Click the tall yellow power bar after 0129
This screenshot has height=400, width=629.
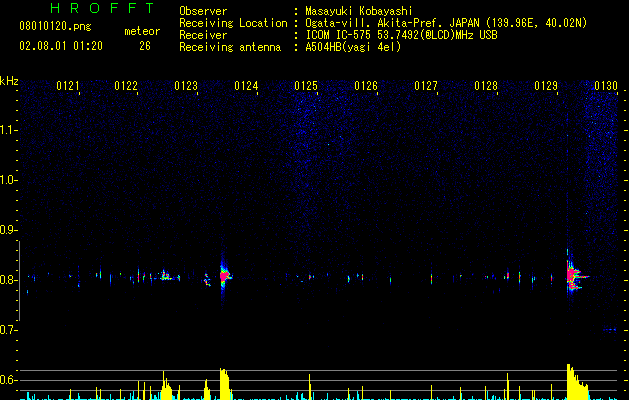577,382
